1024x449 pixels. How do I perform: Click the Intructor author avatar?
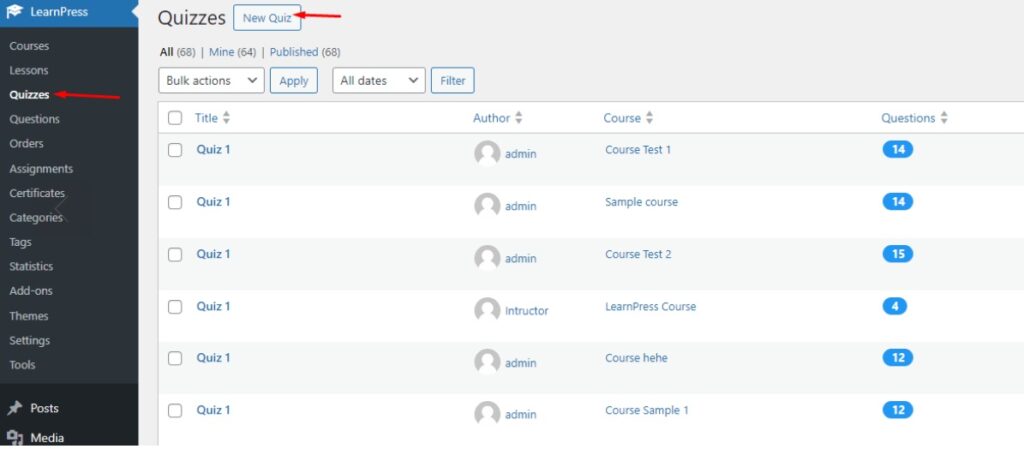487,310
